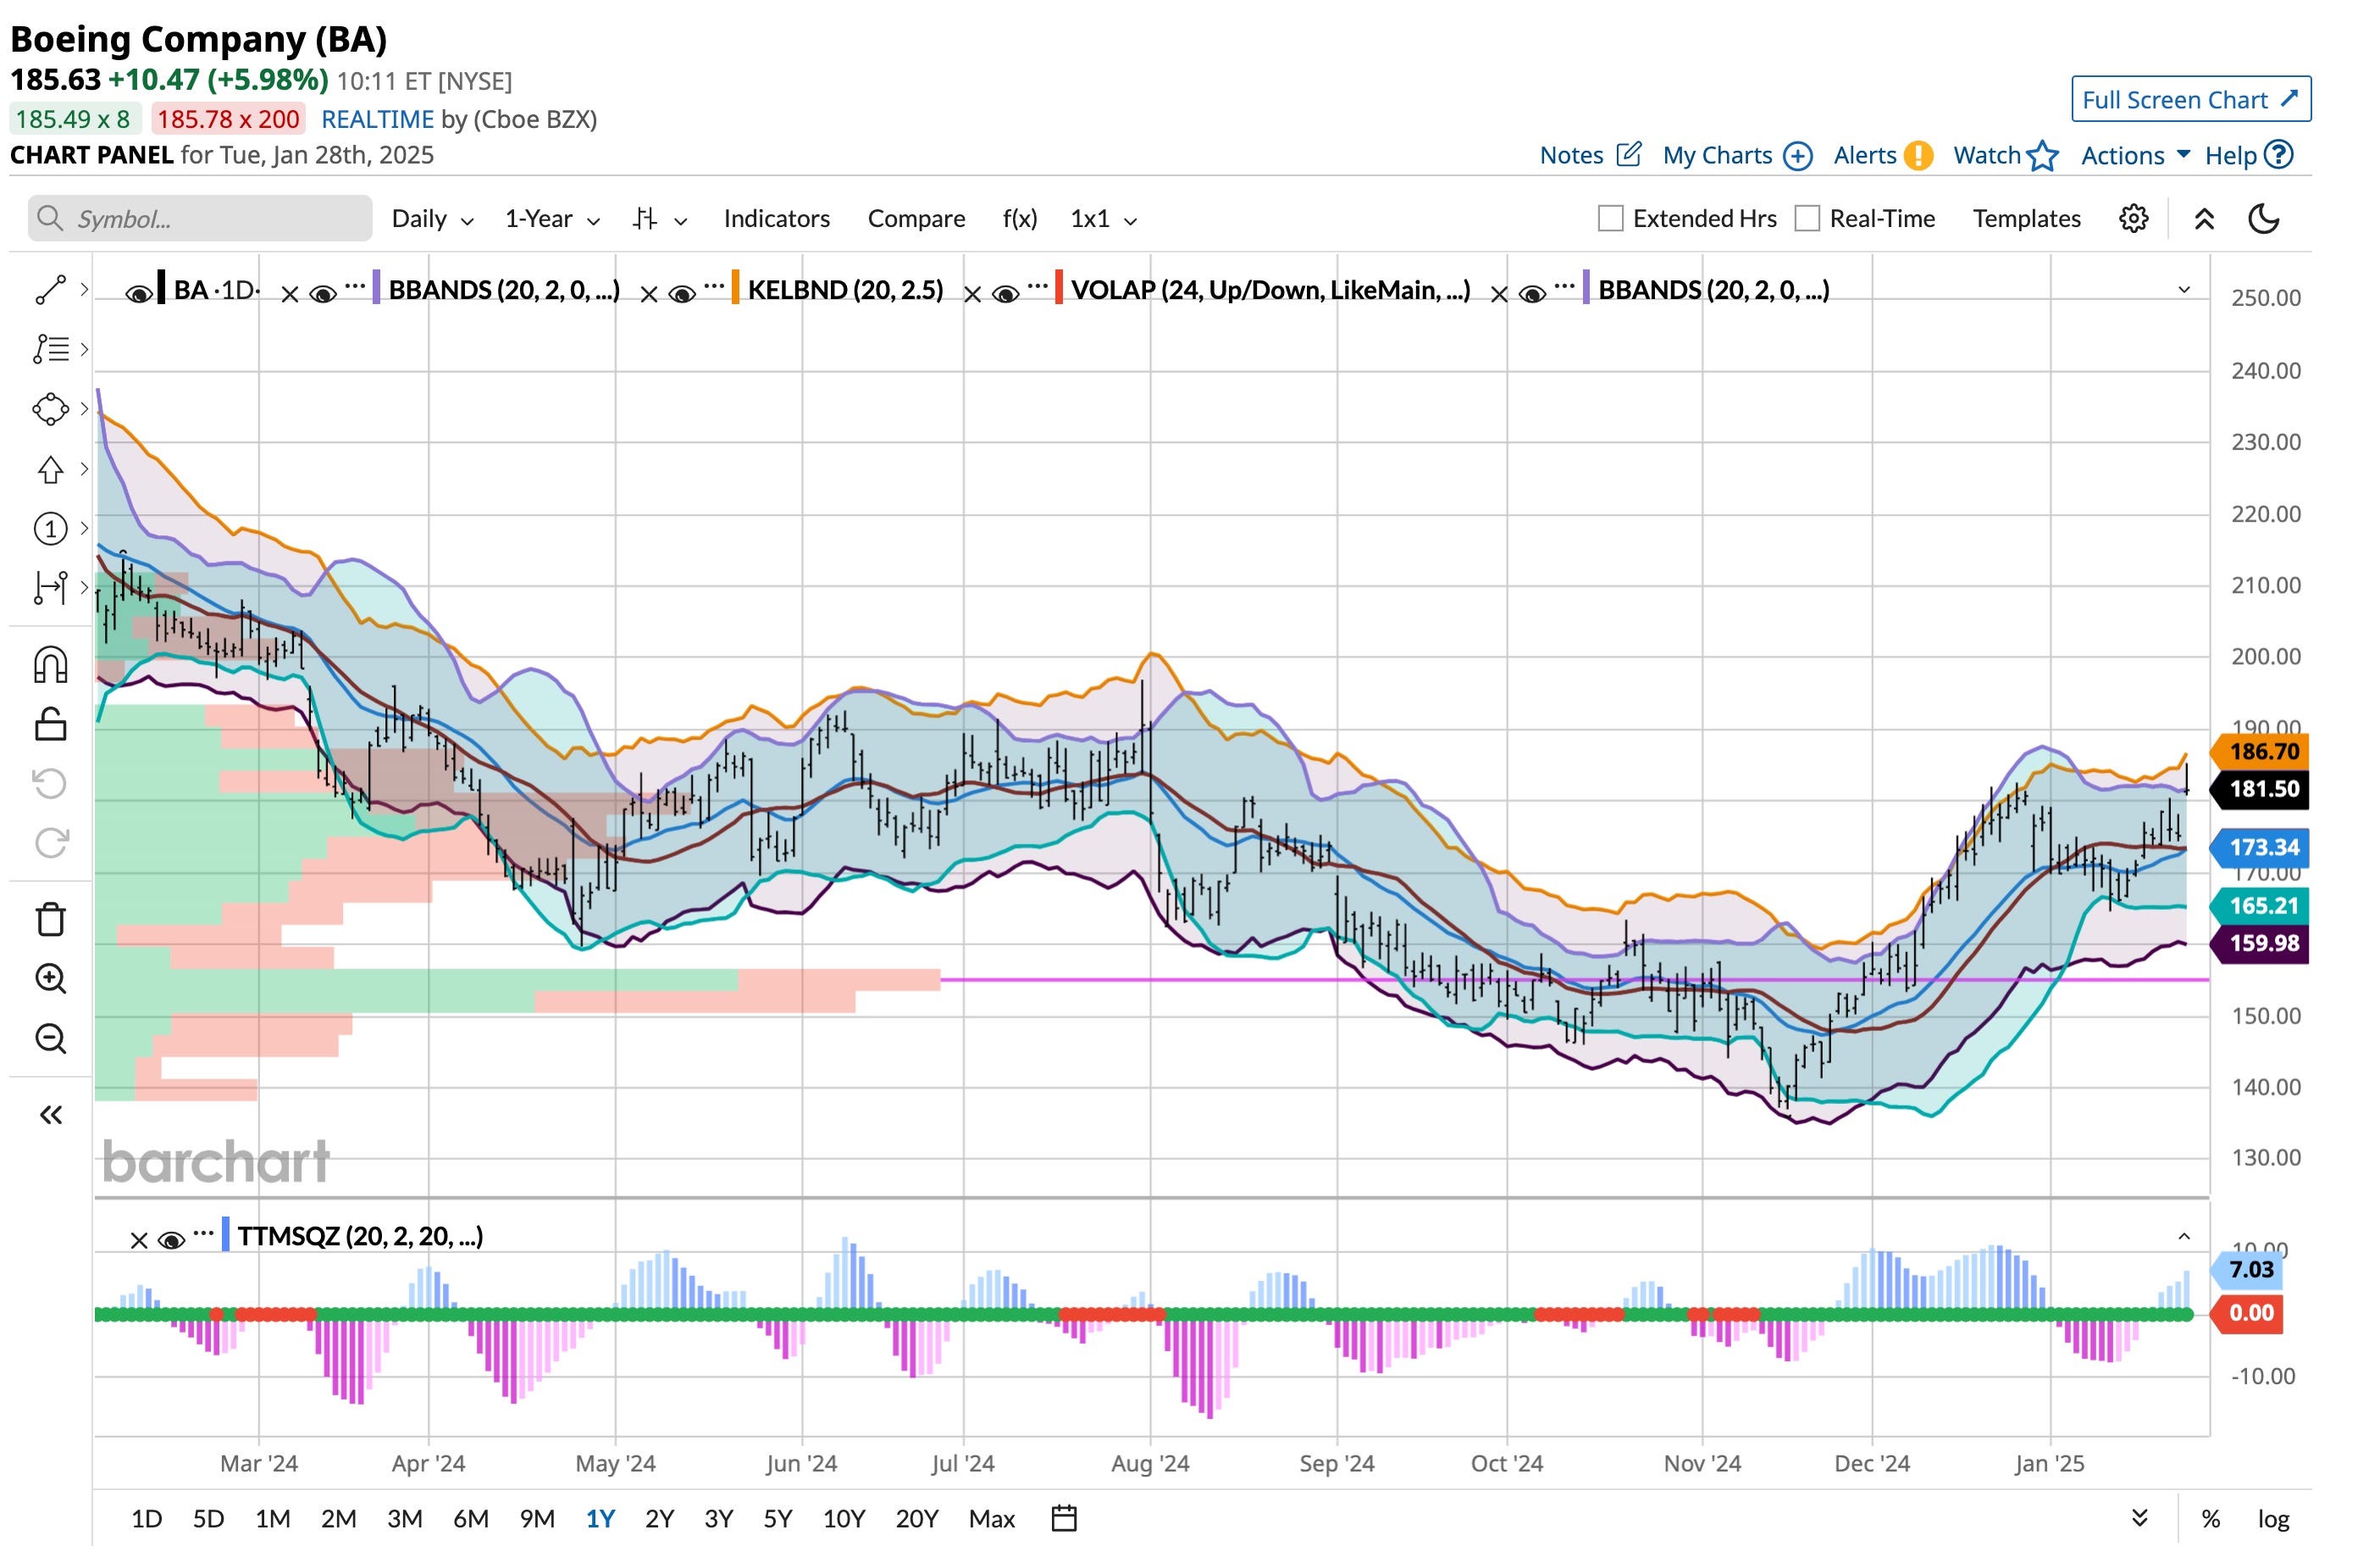The height and width of the screenshot is (1552, 2380).
Task: Pick the measure range tool
Action: (50, 587)
